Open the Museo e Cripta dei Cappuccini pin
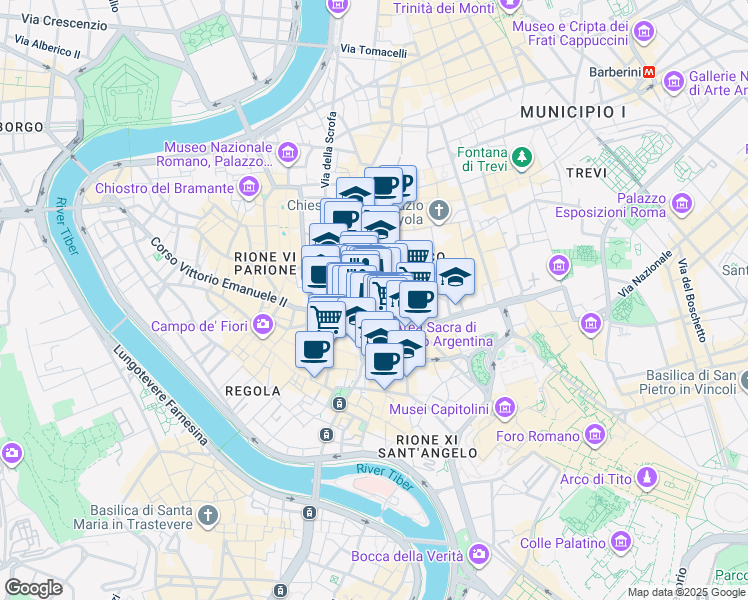The width and height of the screenshot is (748, 600). pos(644,33)
